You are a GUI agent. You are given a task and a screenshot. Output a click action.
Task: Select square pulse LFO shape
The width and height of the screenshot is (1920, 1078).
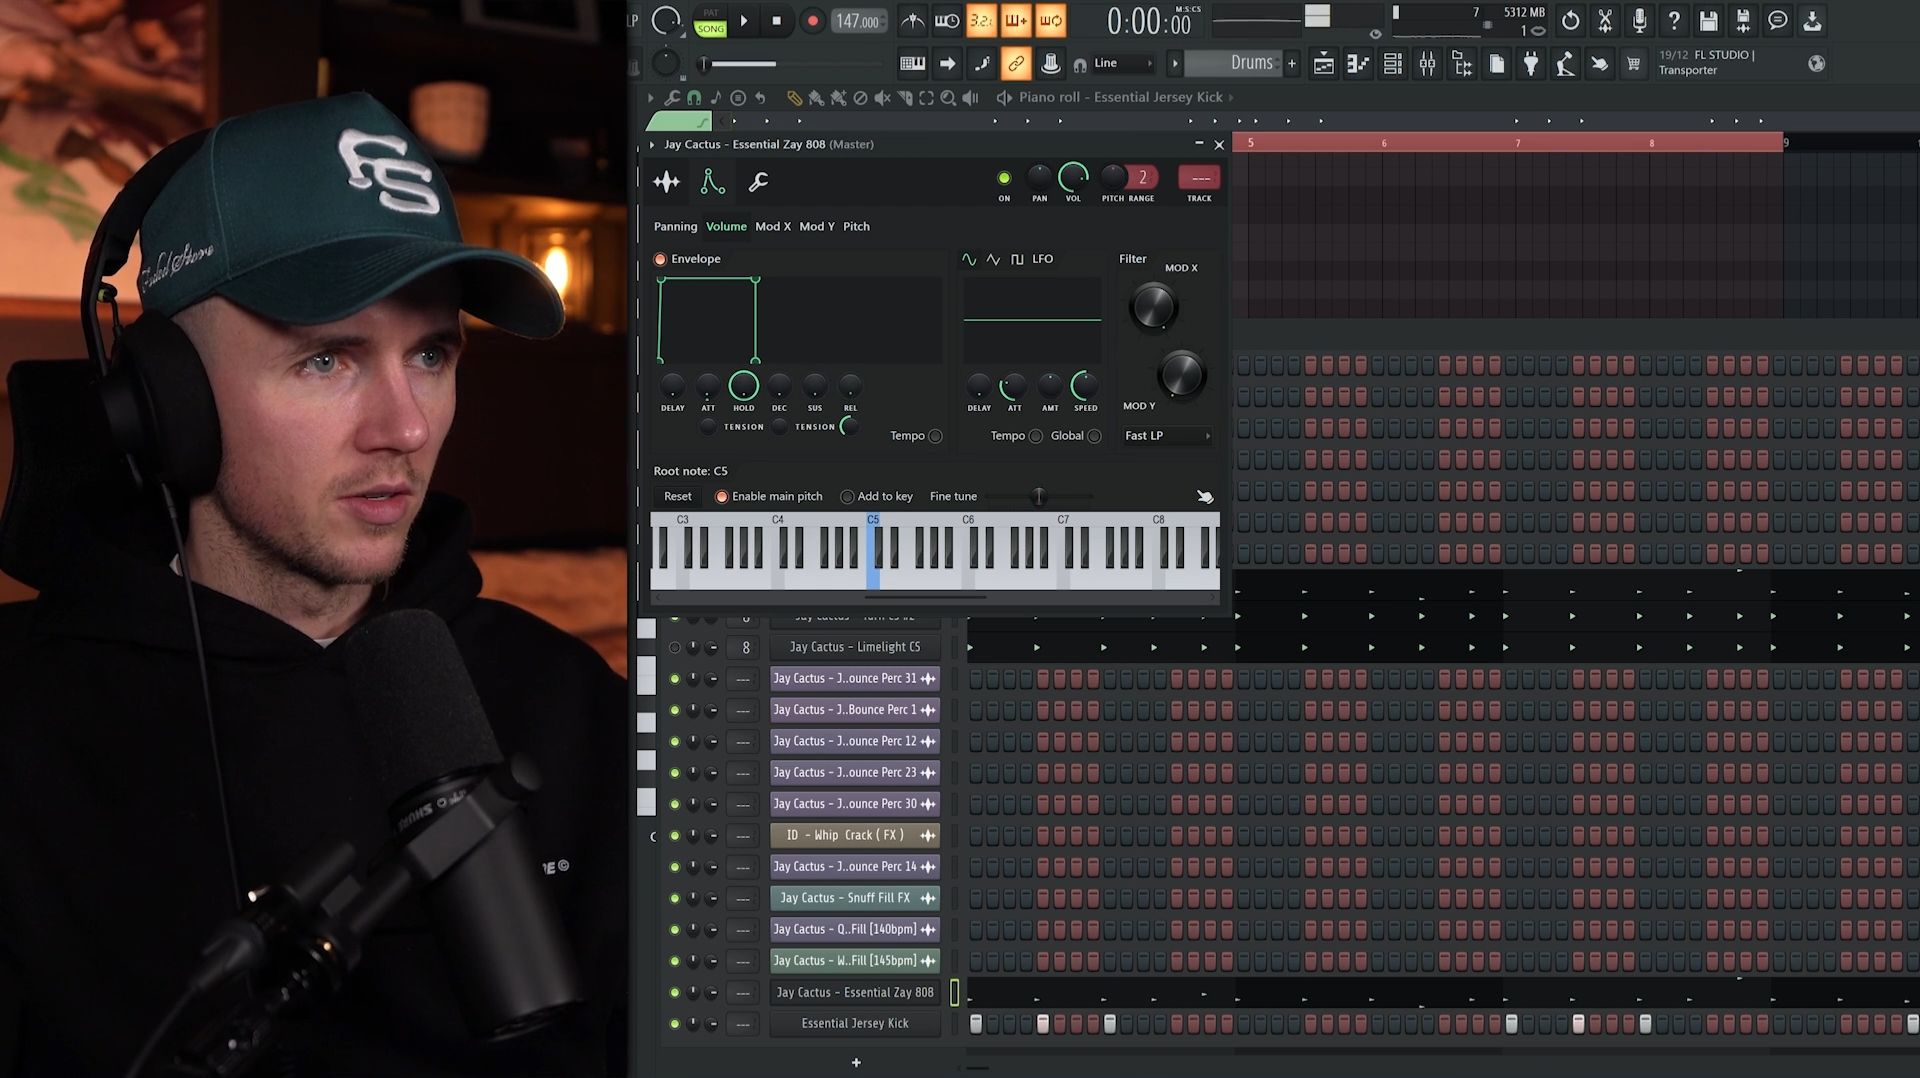1017,259
